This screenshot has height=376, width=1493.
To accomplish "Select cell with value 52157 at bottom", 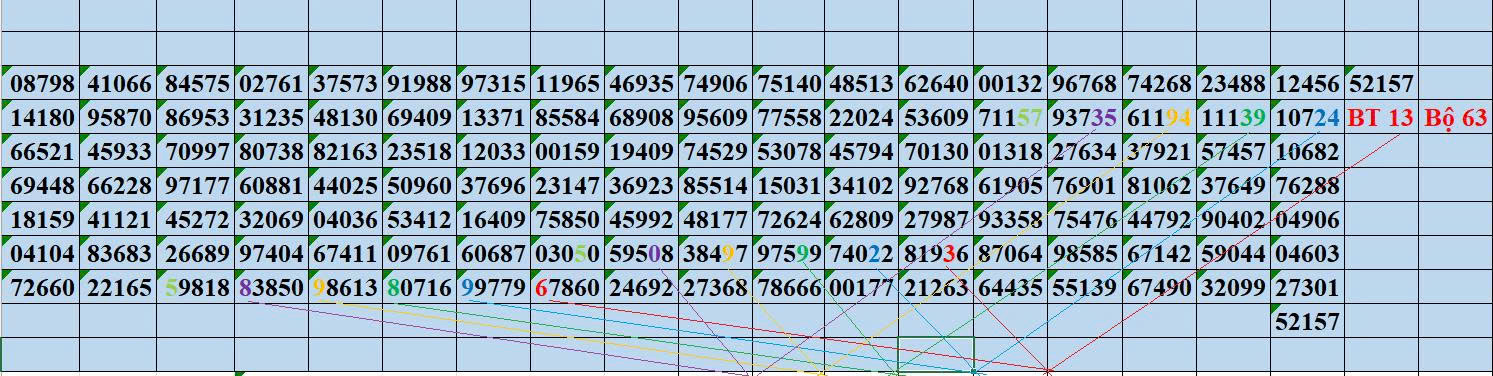I will coord(1307,322).
